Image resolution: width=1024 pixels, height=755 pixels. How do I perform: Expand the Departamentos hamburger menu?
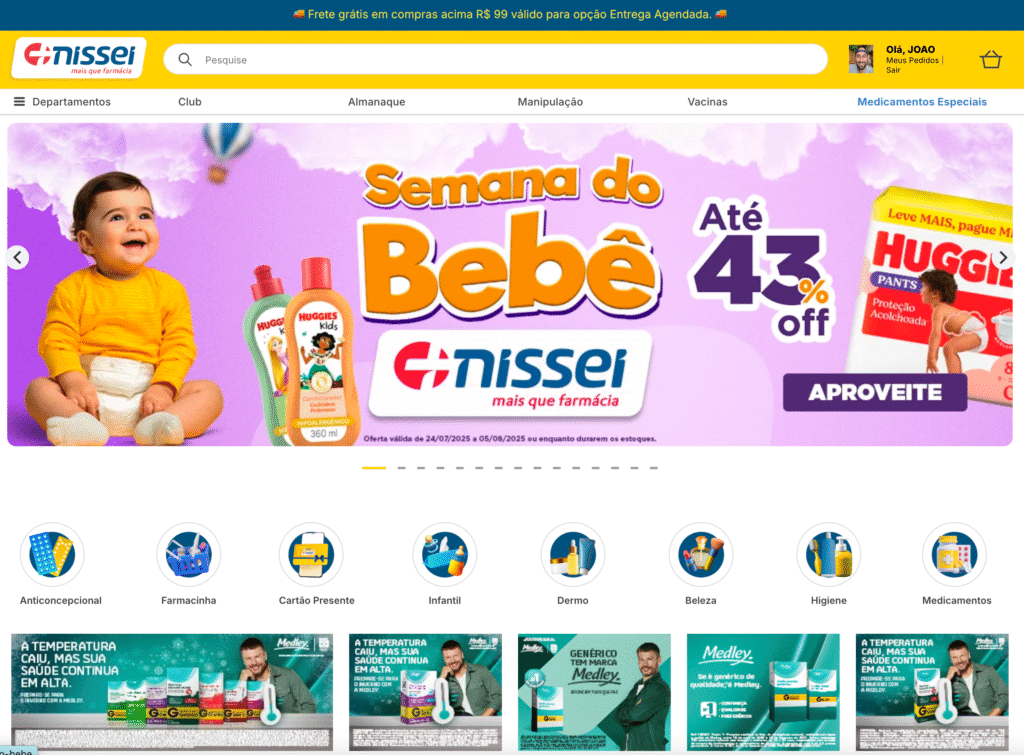[x=20, y=101]
